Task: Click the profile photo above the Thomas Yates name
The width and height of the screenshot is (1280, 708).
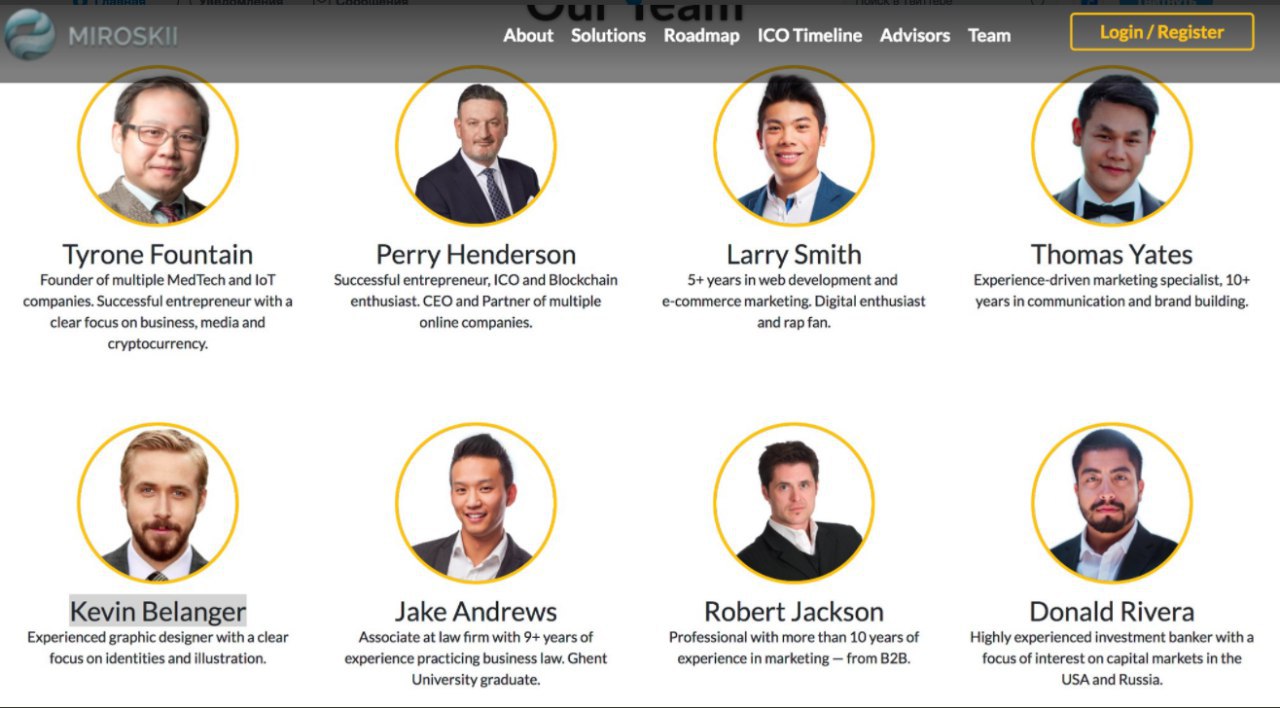Action: point(1112,146)
